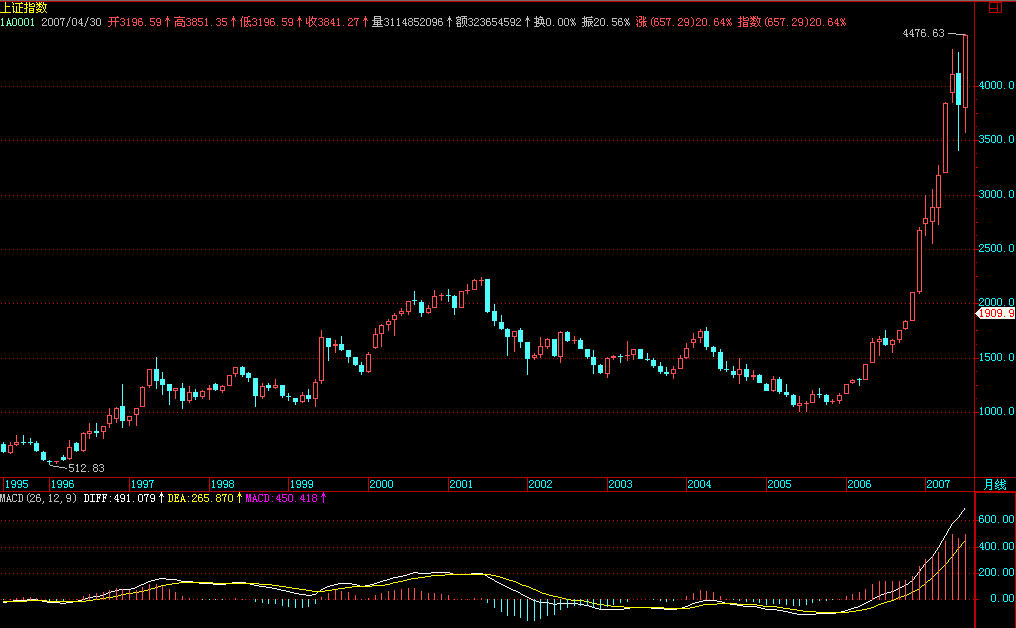1016x628 pixels.
Task: Select the 2001 year marker
Action: [461, 484]
